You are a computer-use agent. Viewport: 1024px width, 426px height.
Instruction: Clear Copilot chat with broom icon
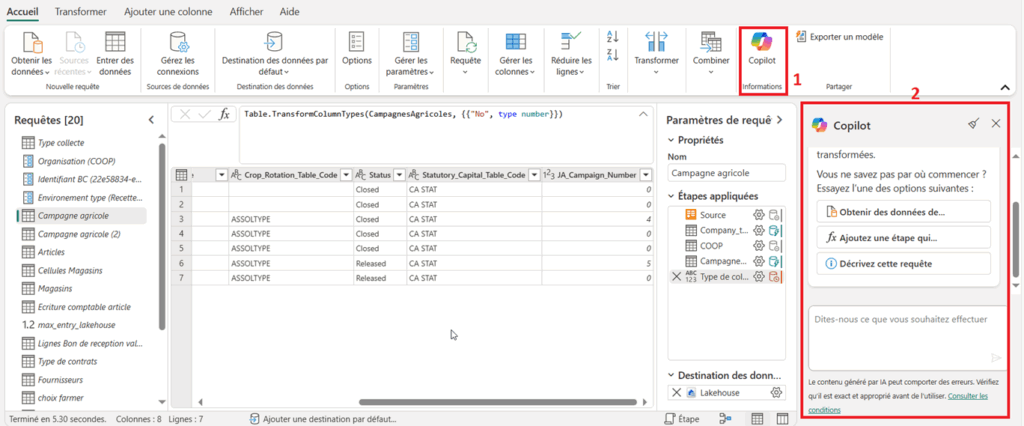tap(973, 124)
